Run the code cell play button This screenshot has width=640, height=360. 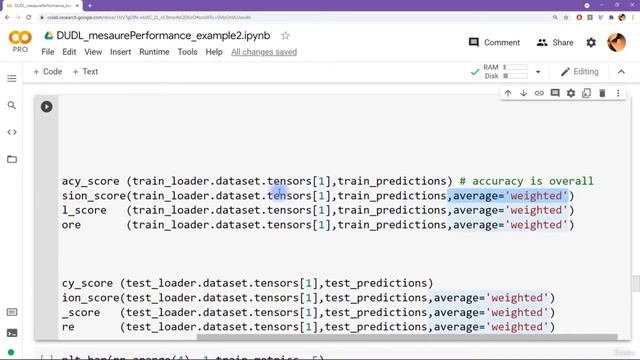(47, 107)
